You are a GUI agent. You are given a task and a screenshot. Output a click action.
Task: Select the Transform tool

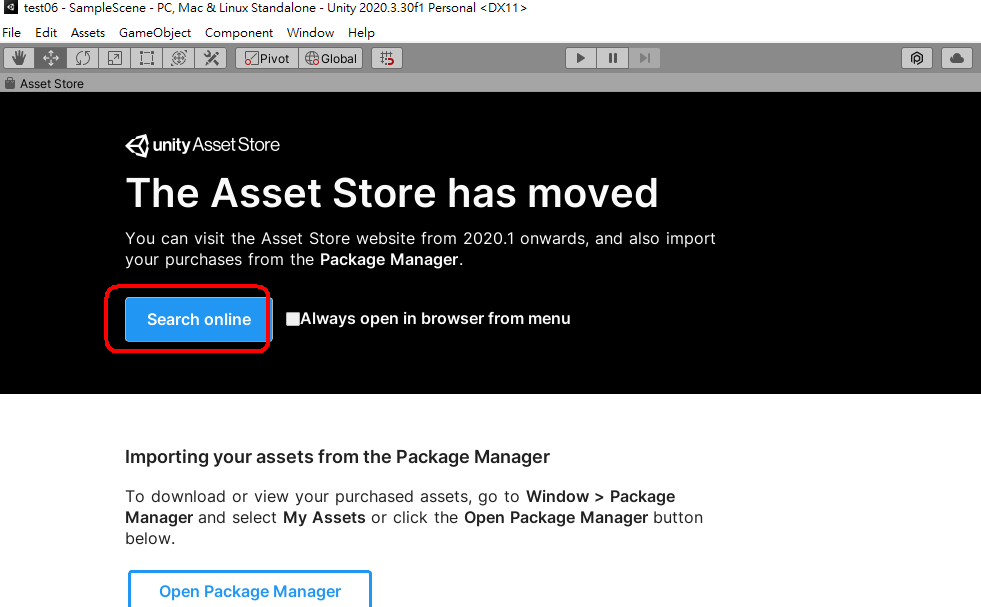[x=178, y=58]
